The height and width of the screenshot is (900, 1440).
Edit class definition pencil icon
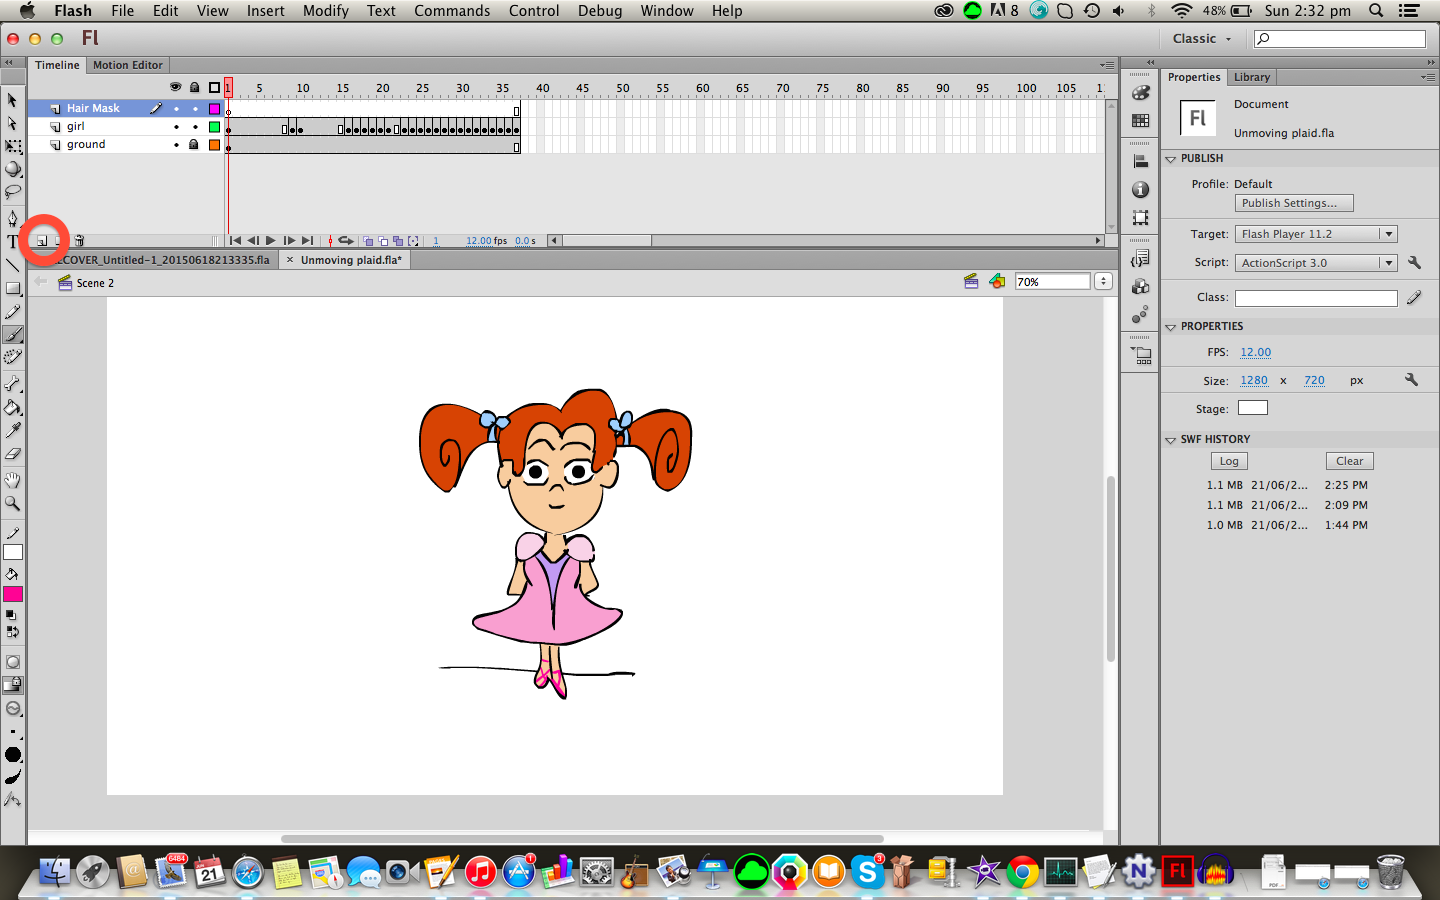tap(1414, 298)
